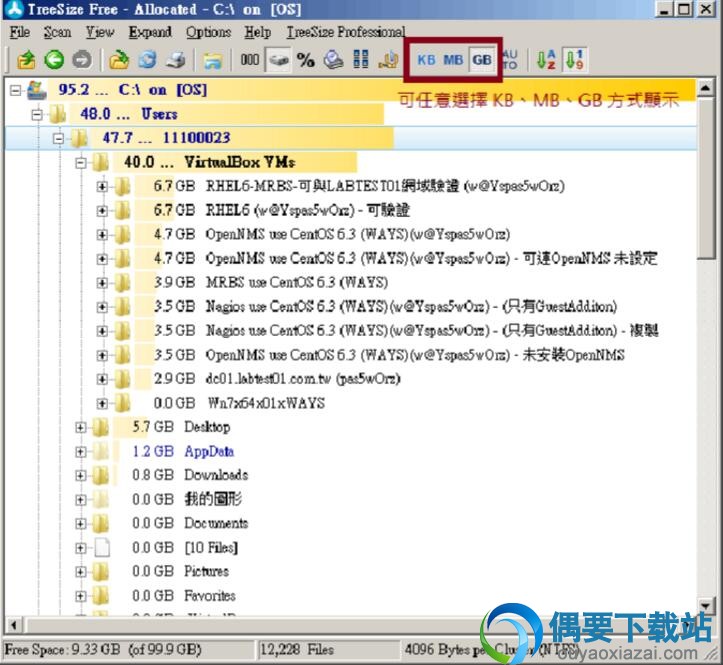Open the Expand menu
Image resolution: width=723 pixels, height=665 pixels.
click(x=150, y=32)
